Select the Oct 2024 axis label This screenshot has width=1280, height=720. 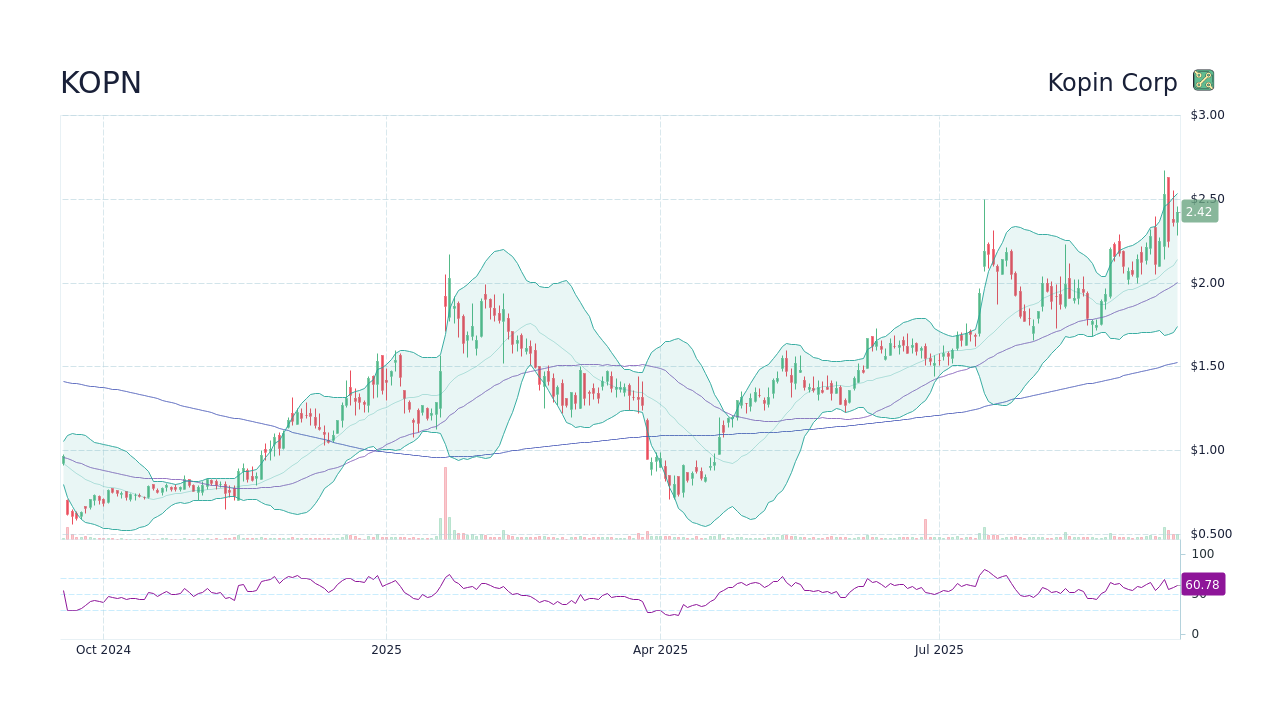[x=102, y=650]
